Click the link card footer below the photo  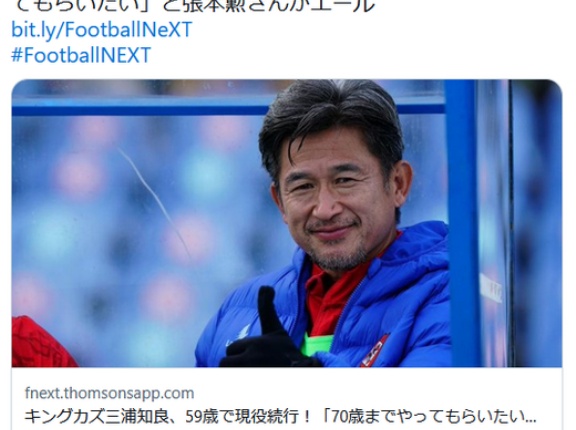tap(287, 398)
